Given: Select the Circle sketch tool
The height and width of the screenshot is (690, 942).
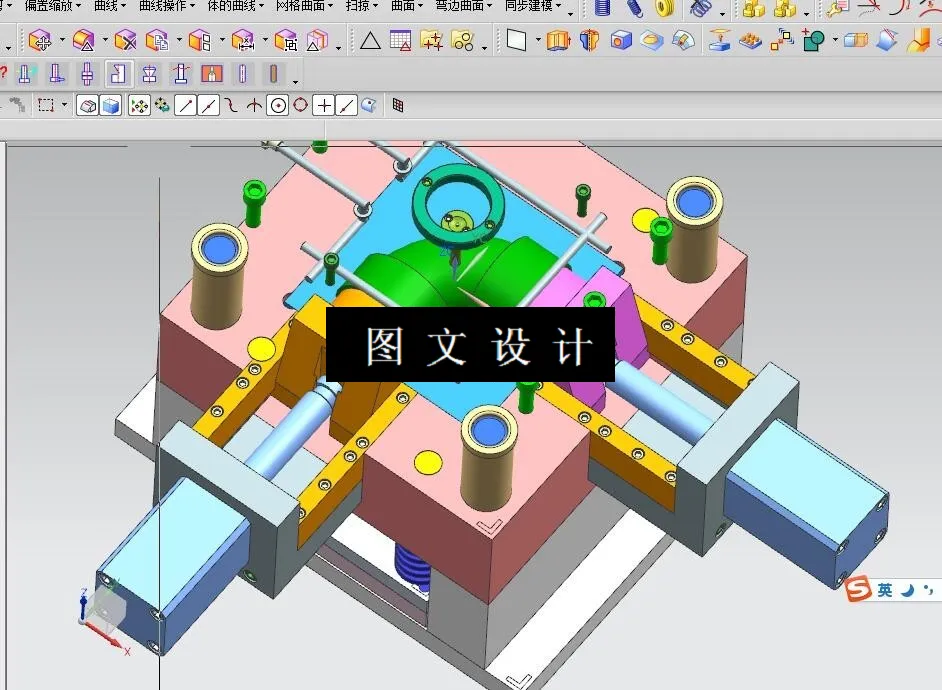Looking at the screenshot, I should (x=279, y=104).
